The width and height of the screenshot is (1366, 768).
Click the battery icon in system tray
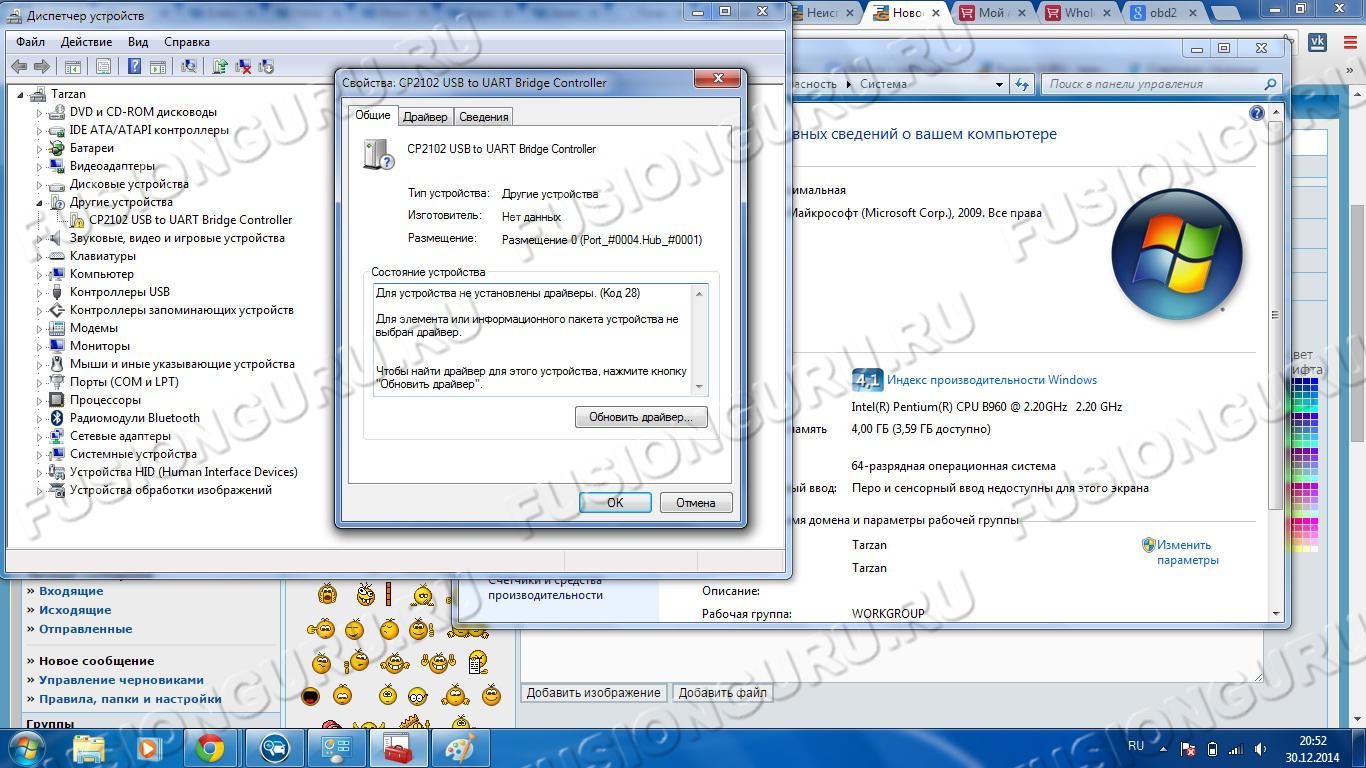tap(1213, 748)
